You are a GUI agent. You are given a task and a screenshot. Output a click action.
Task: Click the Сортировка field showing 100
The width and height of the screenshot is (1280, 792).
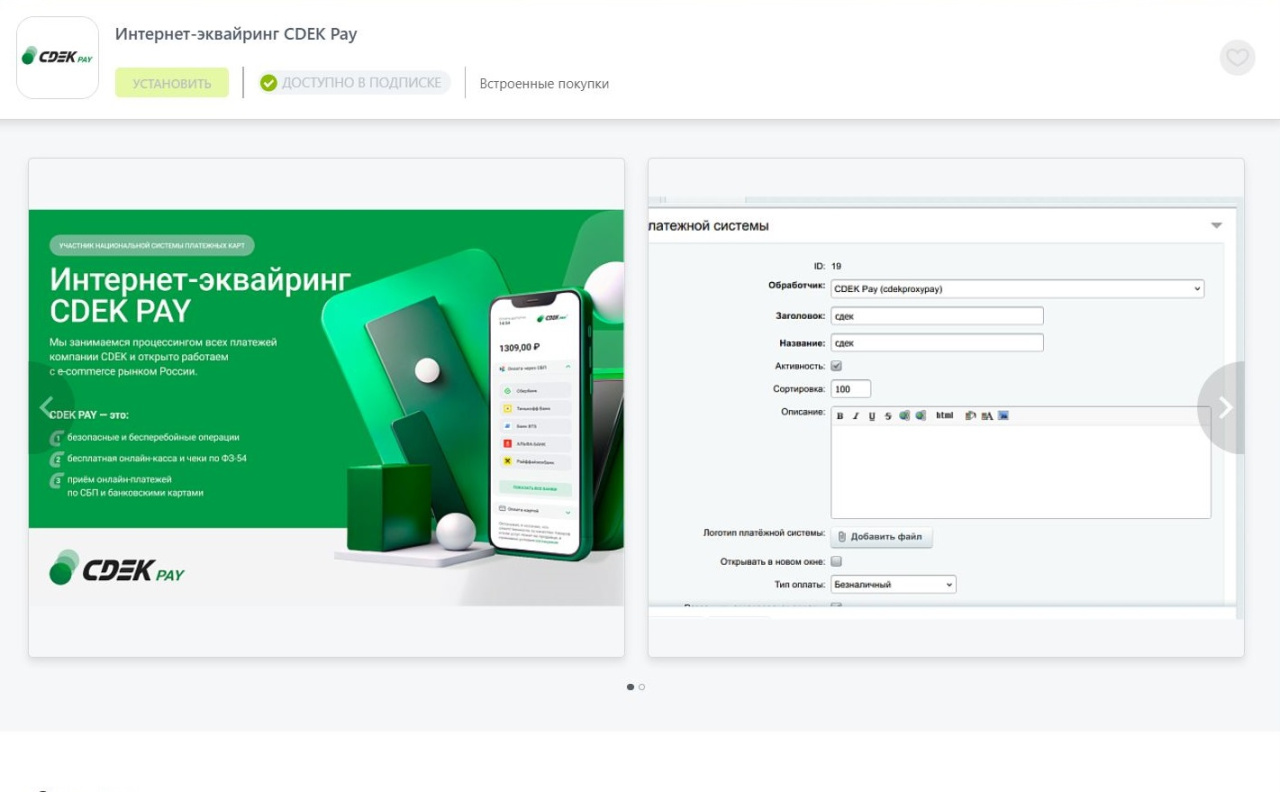tap(851, 389)
